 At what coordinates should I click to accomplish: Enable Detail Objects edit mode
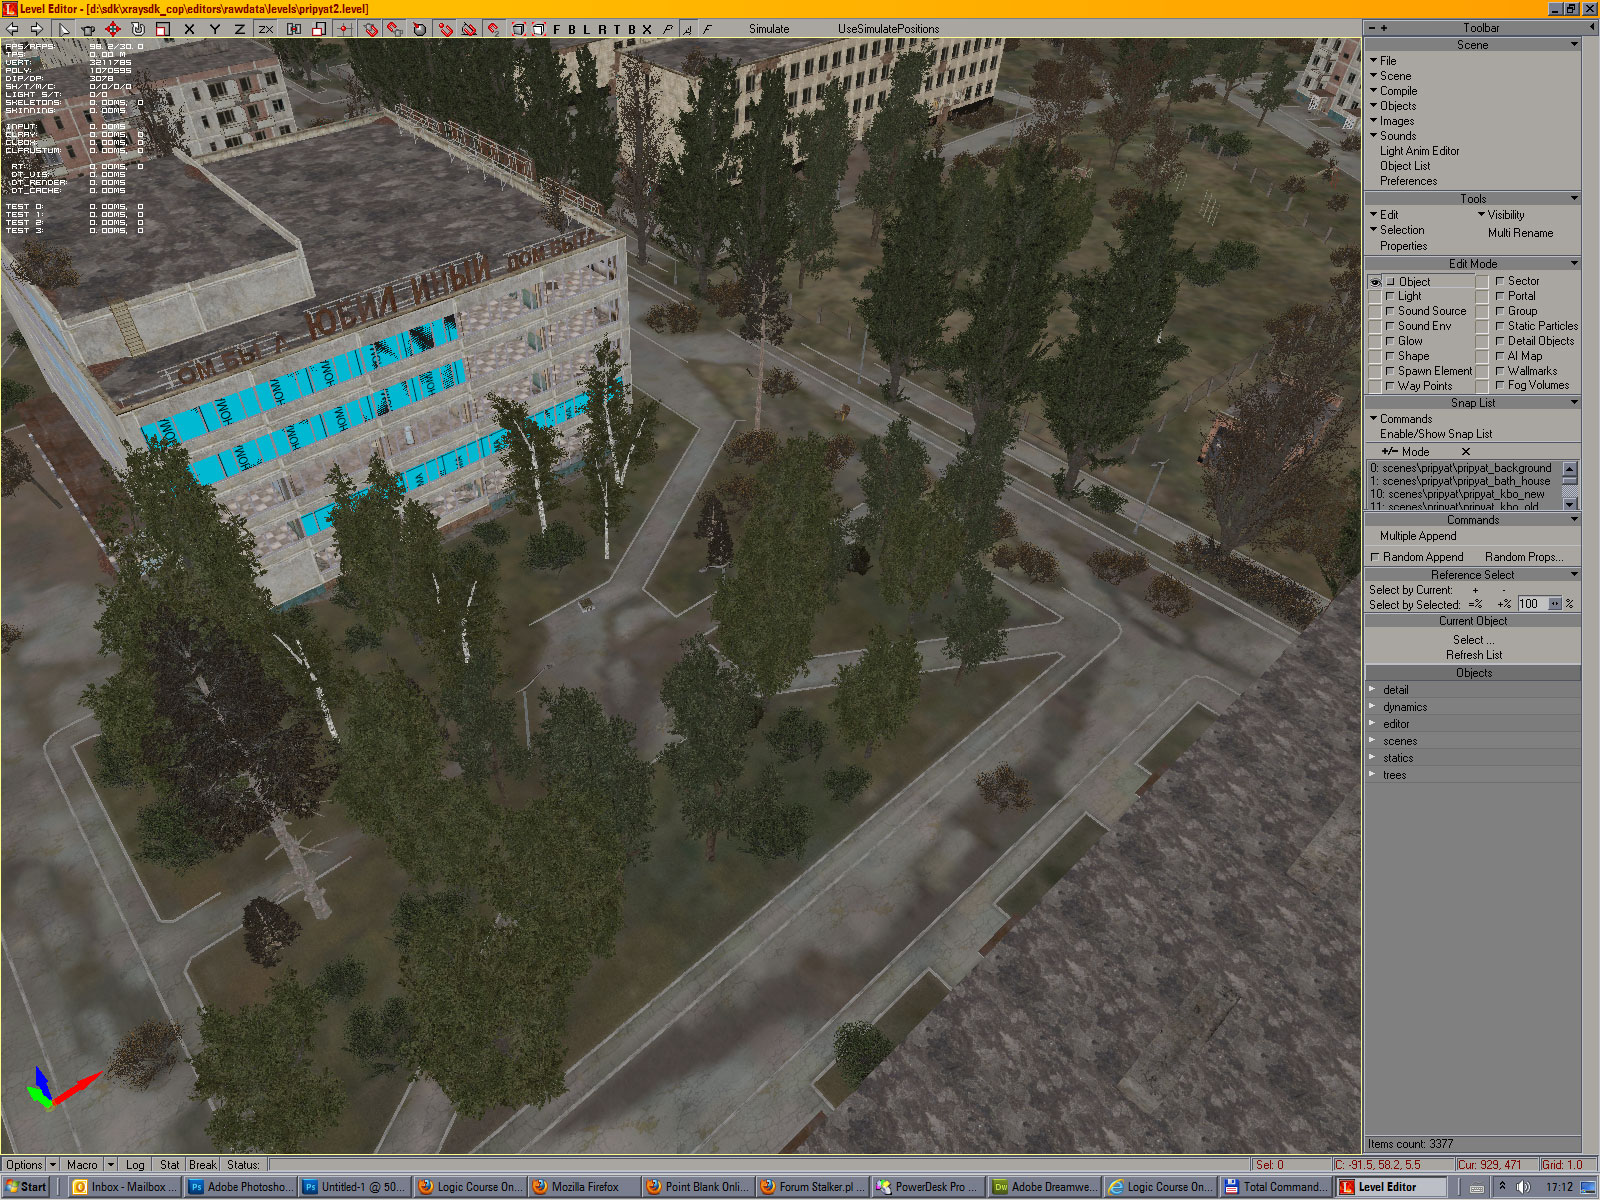[x=1534, y=341]
